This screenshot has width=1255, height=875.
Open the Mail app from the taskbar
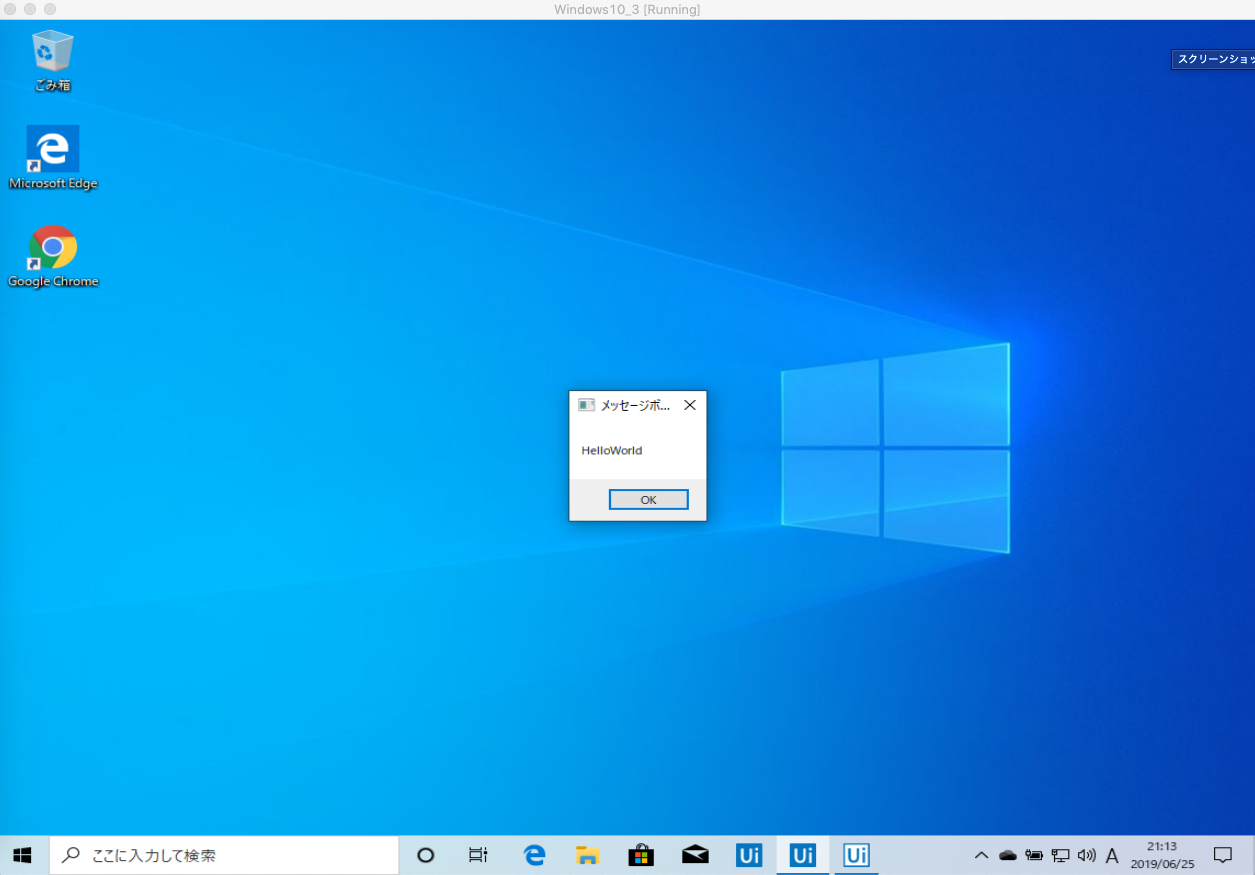[x=695, y=855]
